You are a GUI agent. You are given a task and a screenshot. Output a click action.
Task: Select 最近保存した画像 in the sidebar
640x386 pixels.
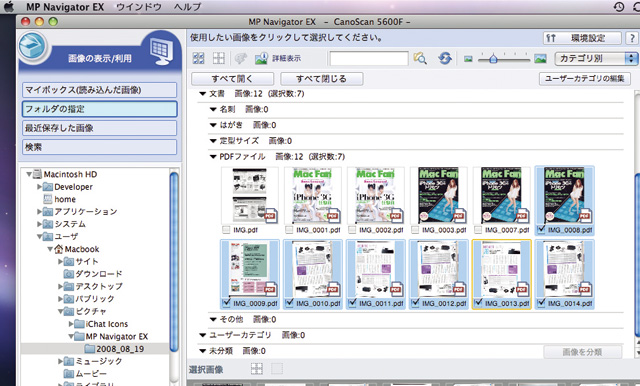99,128
